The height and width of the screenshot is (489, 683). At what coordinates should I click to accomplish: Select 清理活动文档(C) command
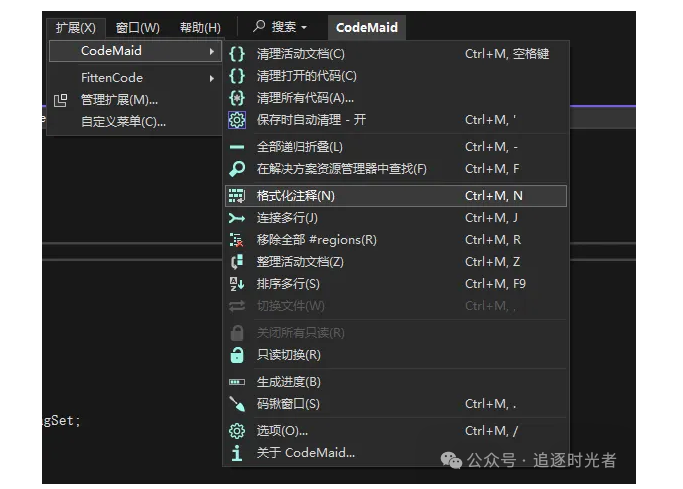(x=396, y=54)
